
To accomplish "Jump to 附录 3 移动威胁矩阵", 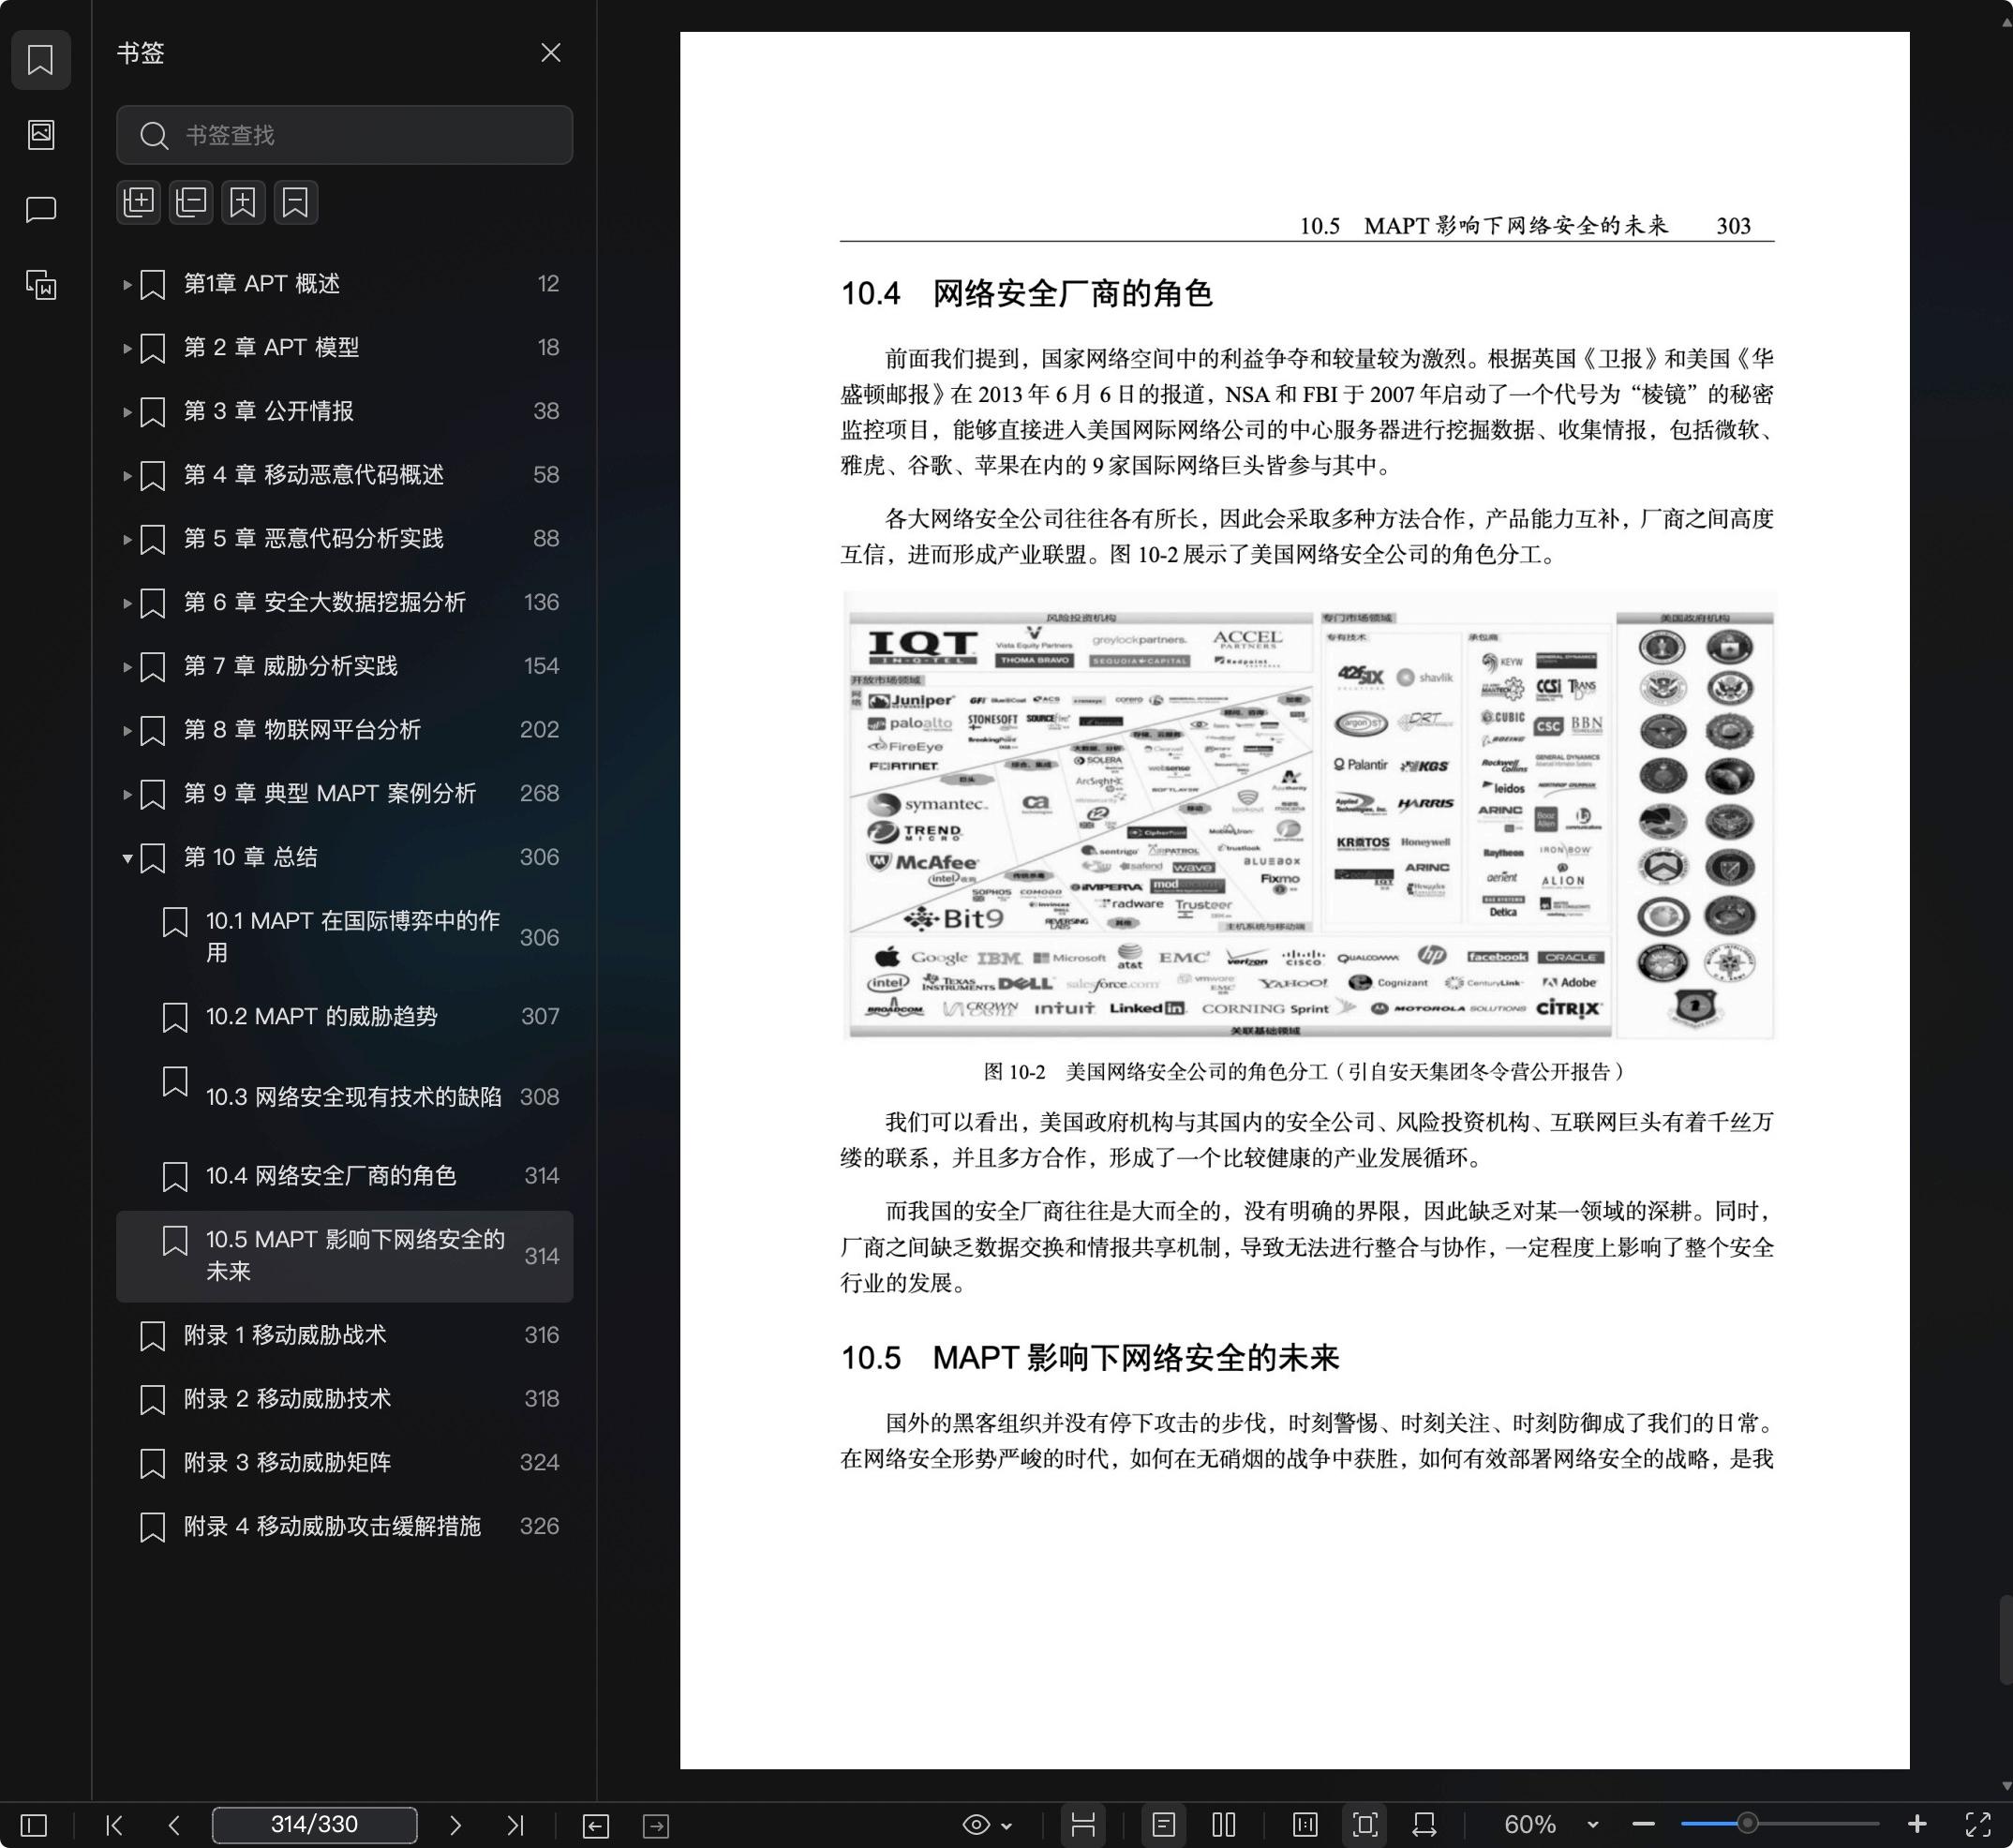I will point(344,1463).
